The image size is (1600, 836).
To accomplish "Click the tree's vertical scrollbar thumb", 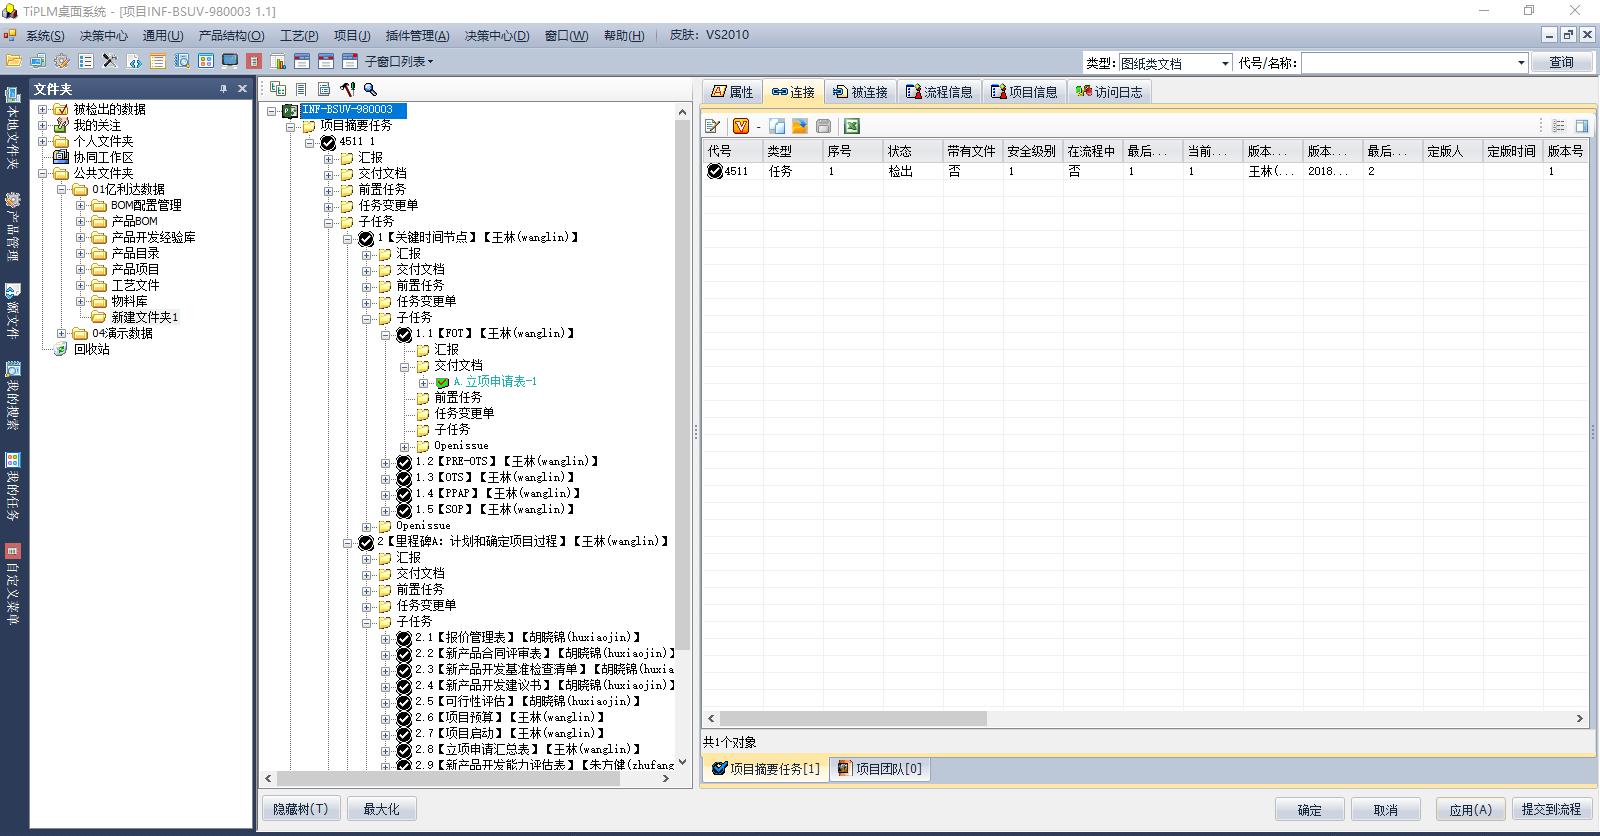I will [684, 385].
